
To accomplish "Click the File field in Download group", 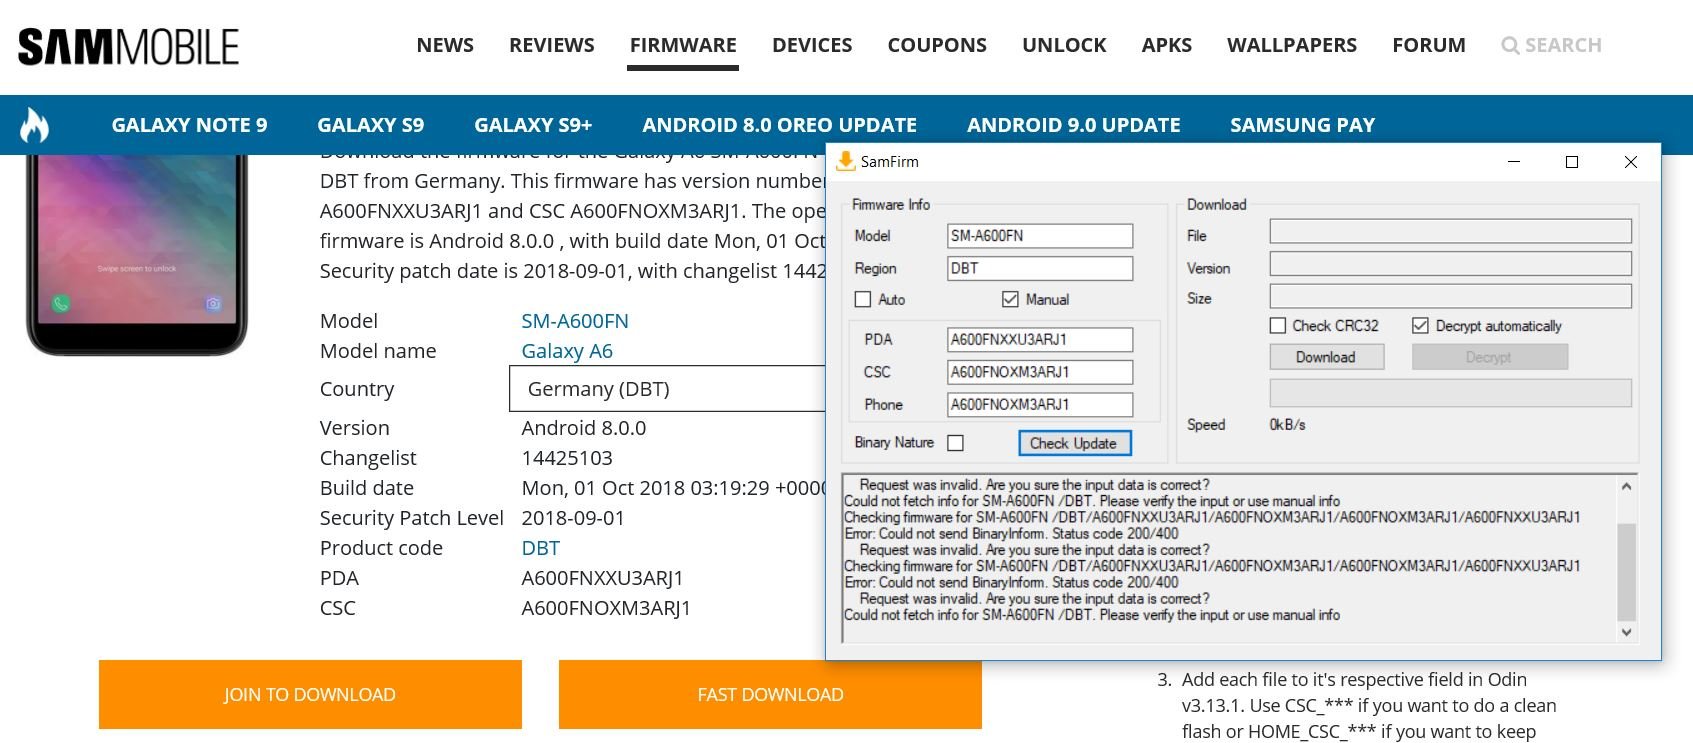I will [1451, 232].
